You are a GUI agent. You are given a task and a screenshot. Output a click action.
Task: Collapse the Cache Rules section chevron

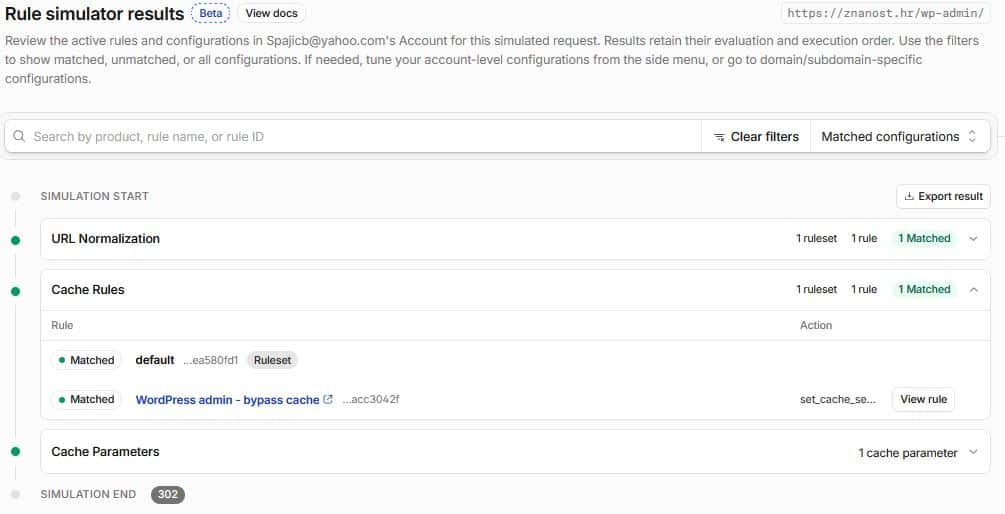pyautogui.click(x=973, y=290)
